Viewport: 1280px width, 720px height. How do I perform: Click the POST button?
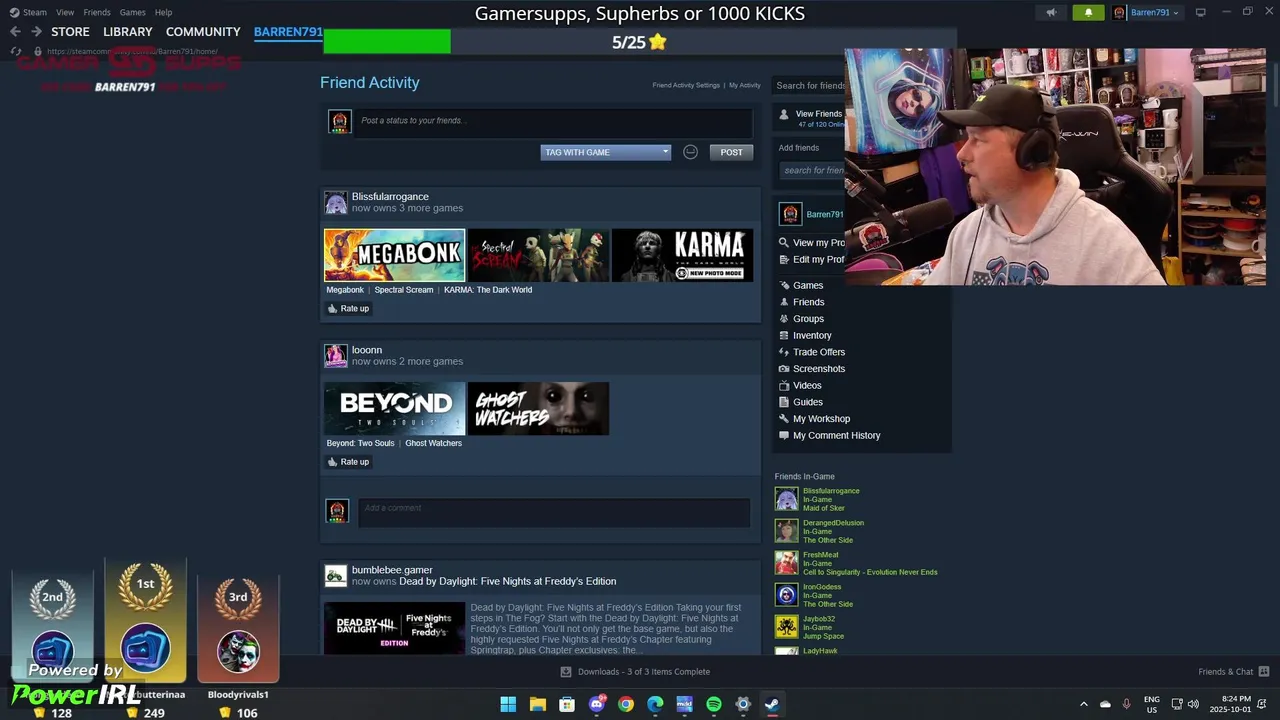click(732, 152)
